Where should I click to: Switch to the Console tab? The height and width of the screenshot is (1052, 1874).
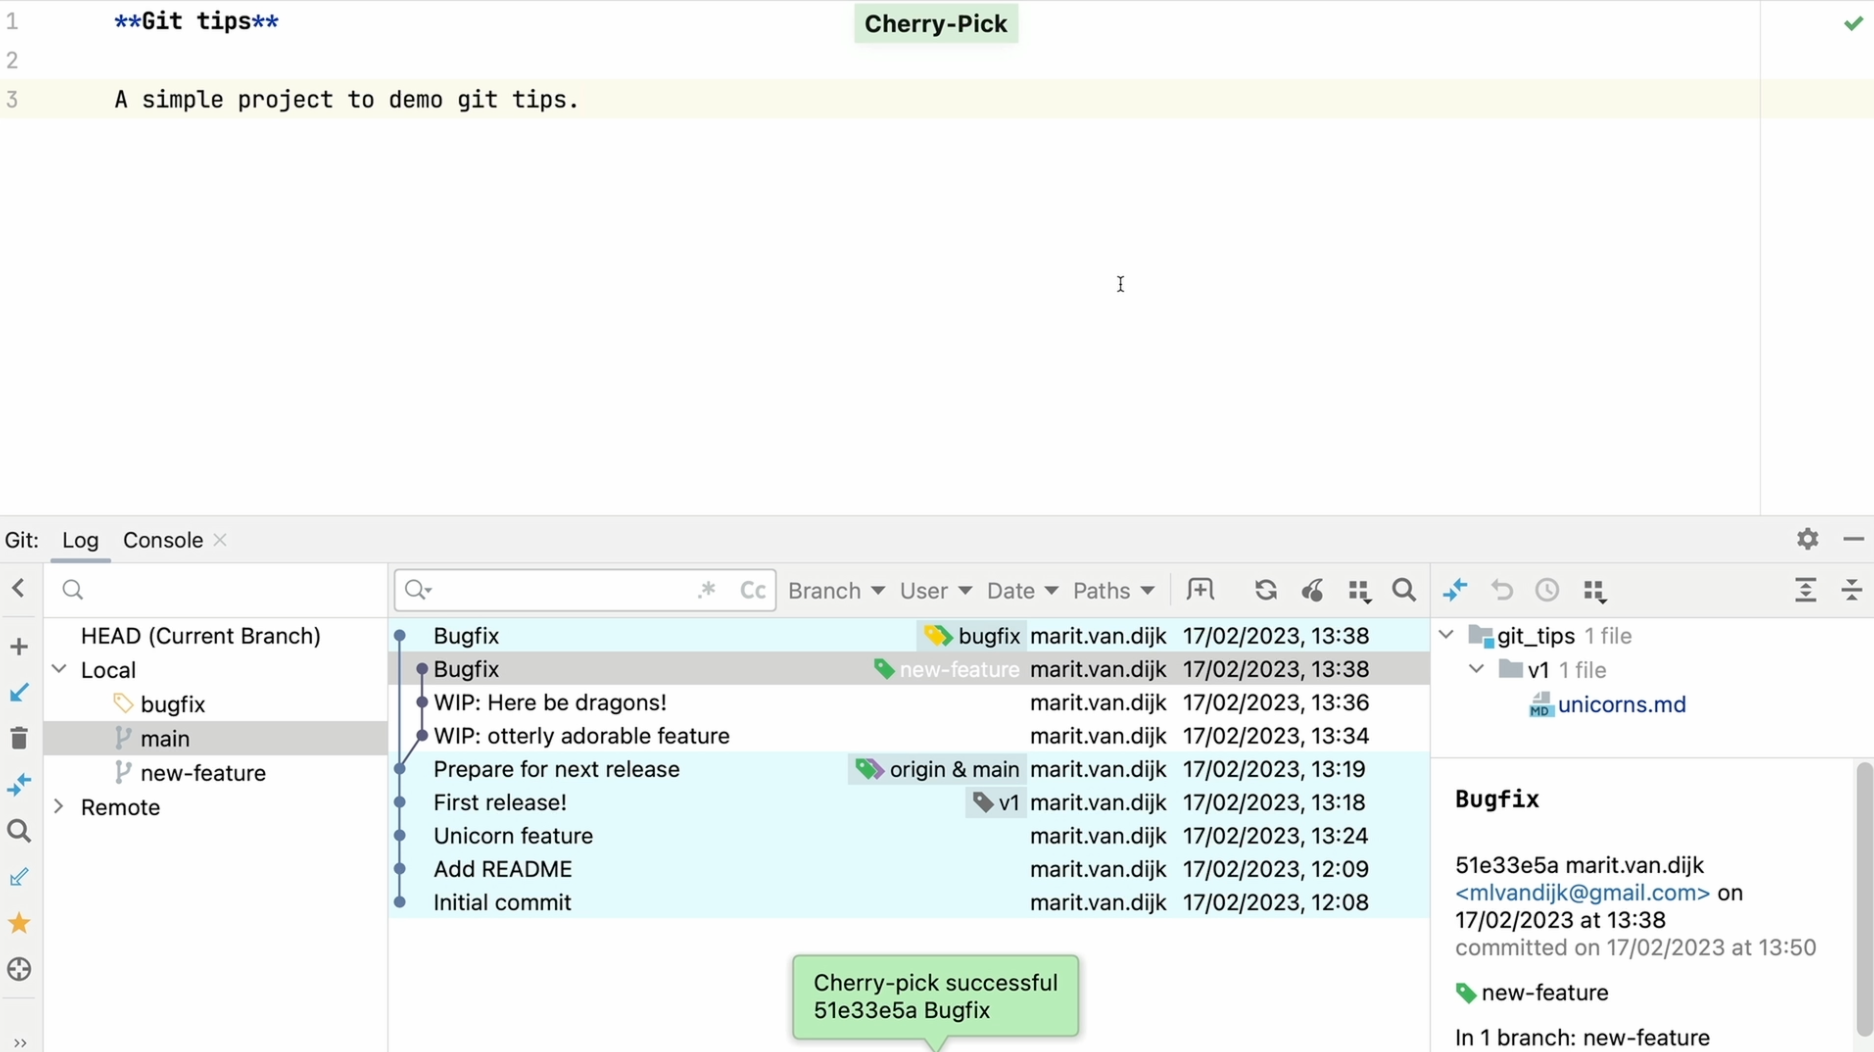[162, 539]
